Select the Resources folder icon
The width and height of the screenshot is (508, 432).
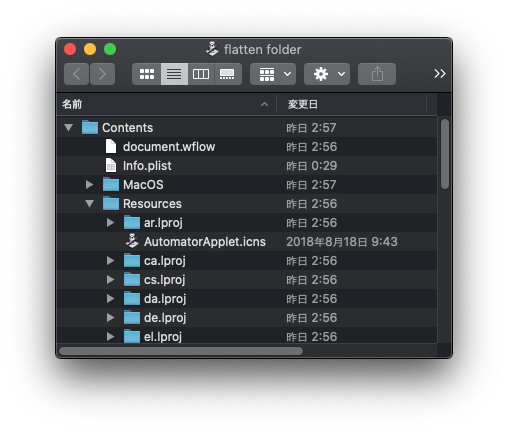[x=111, y=203]
